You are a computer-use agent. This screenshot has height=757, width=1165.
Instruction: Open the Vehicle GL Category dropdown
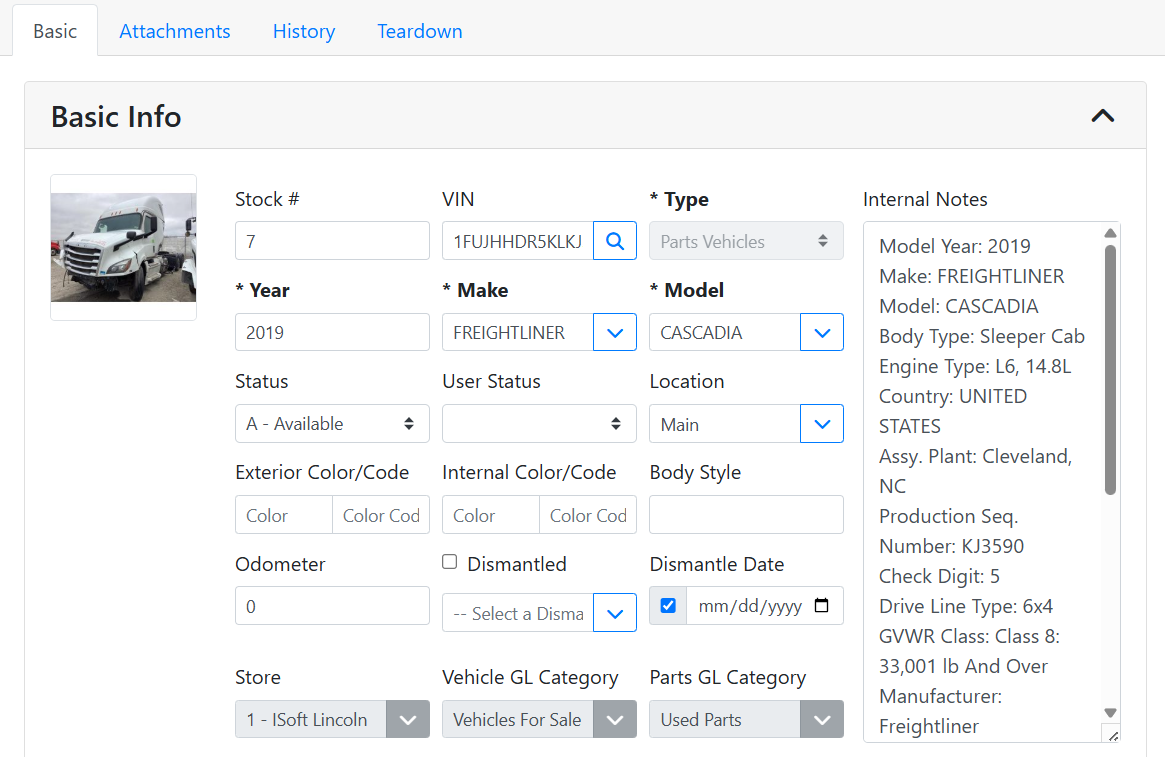click(615, 719)
